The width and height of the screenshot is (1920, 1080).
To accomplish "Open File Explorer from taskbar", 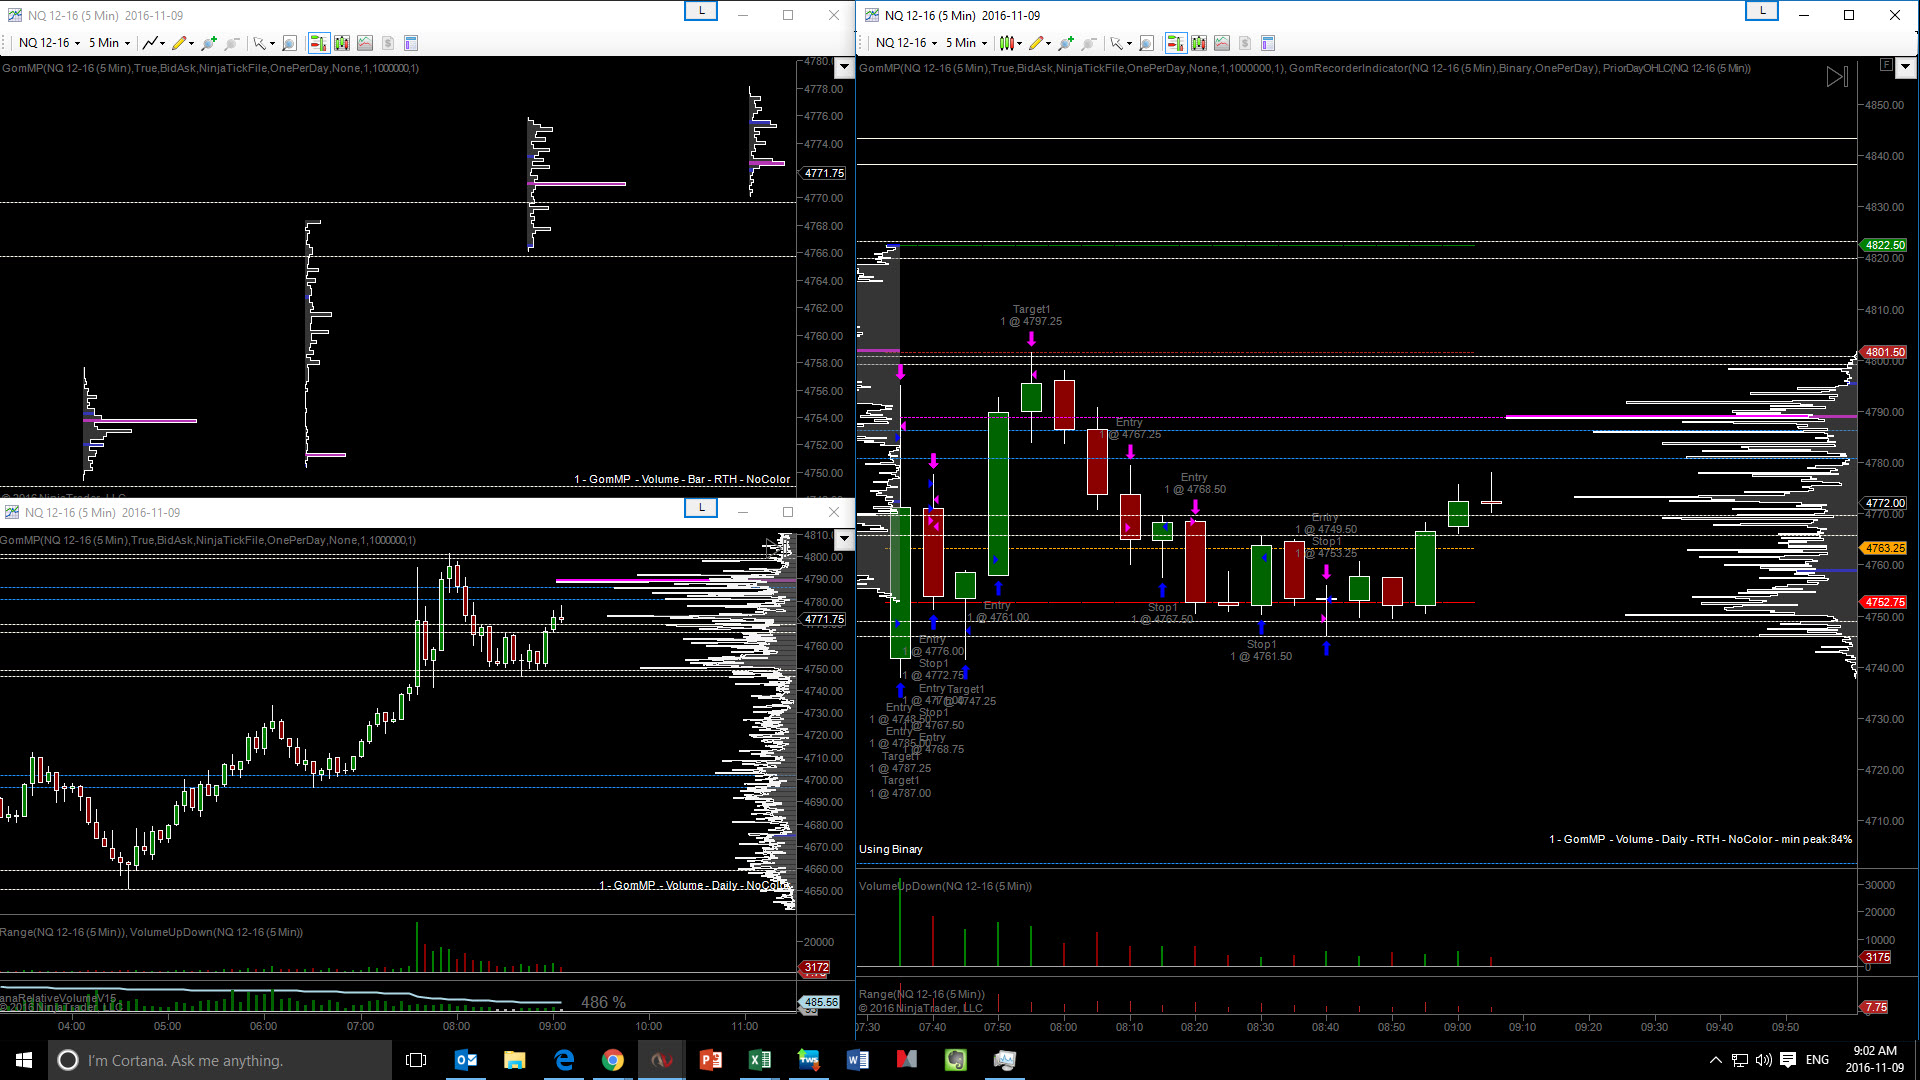I will (x=515, y=1060).
